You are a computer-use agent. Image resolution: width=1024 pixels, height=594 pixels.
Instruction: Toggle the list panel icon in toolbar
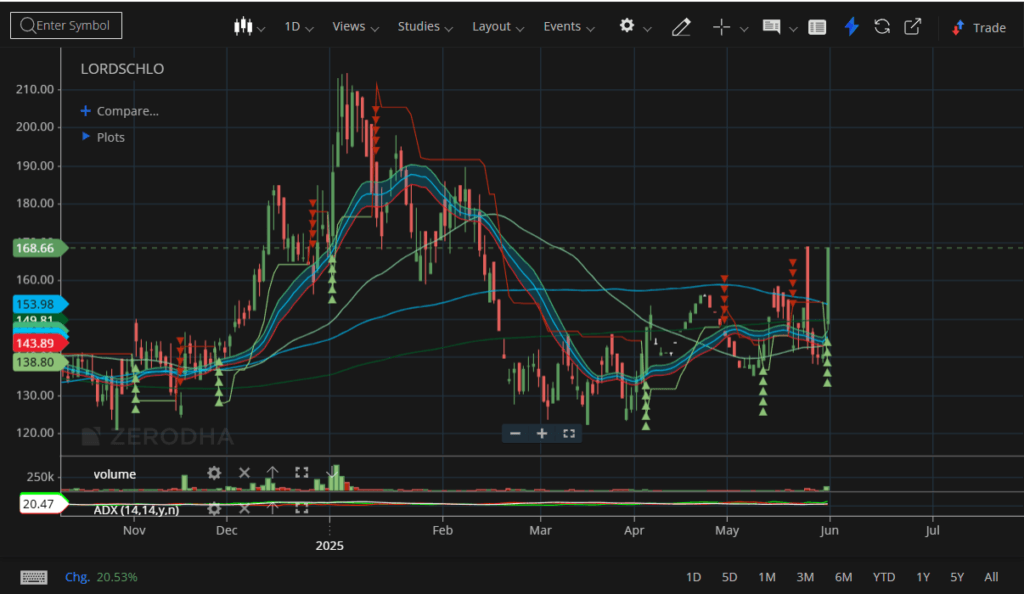(817, 27)
